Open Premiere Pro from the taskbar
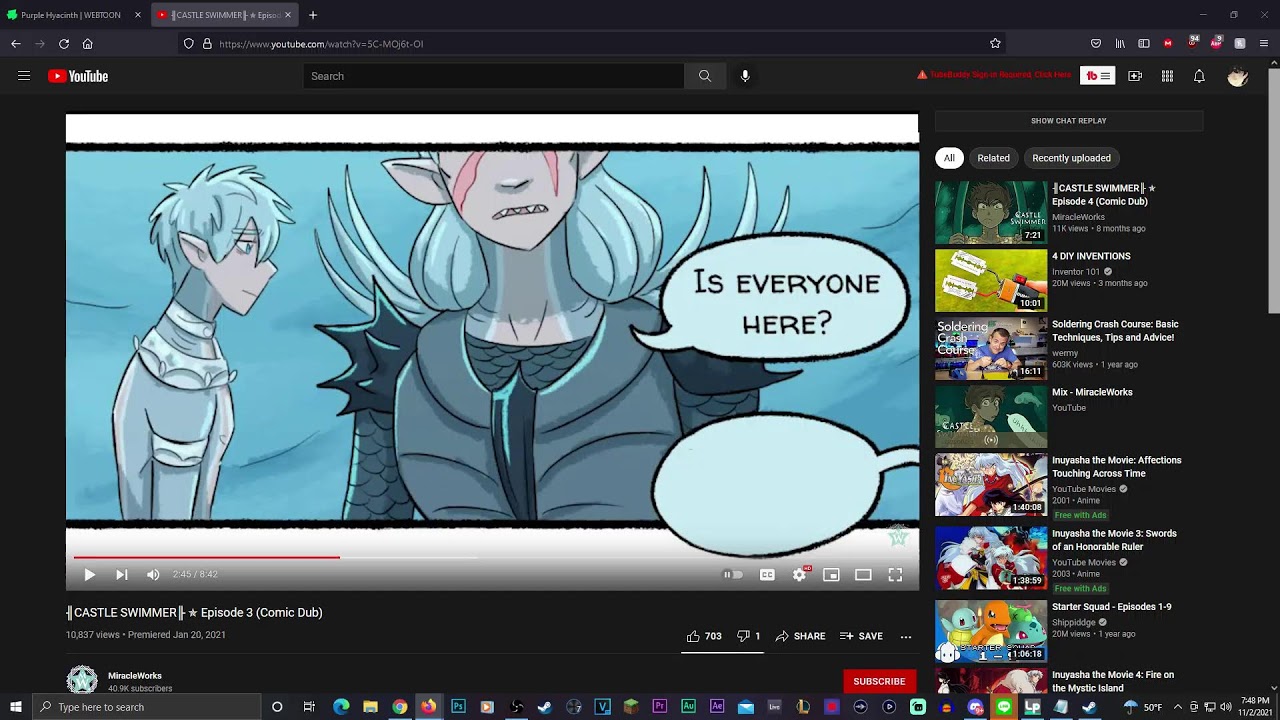1280x720 pixels. (x=660, y=707)
